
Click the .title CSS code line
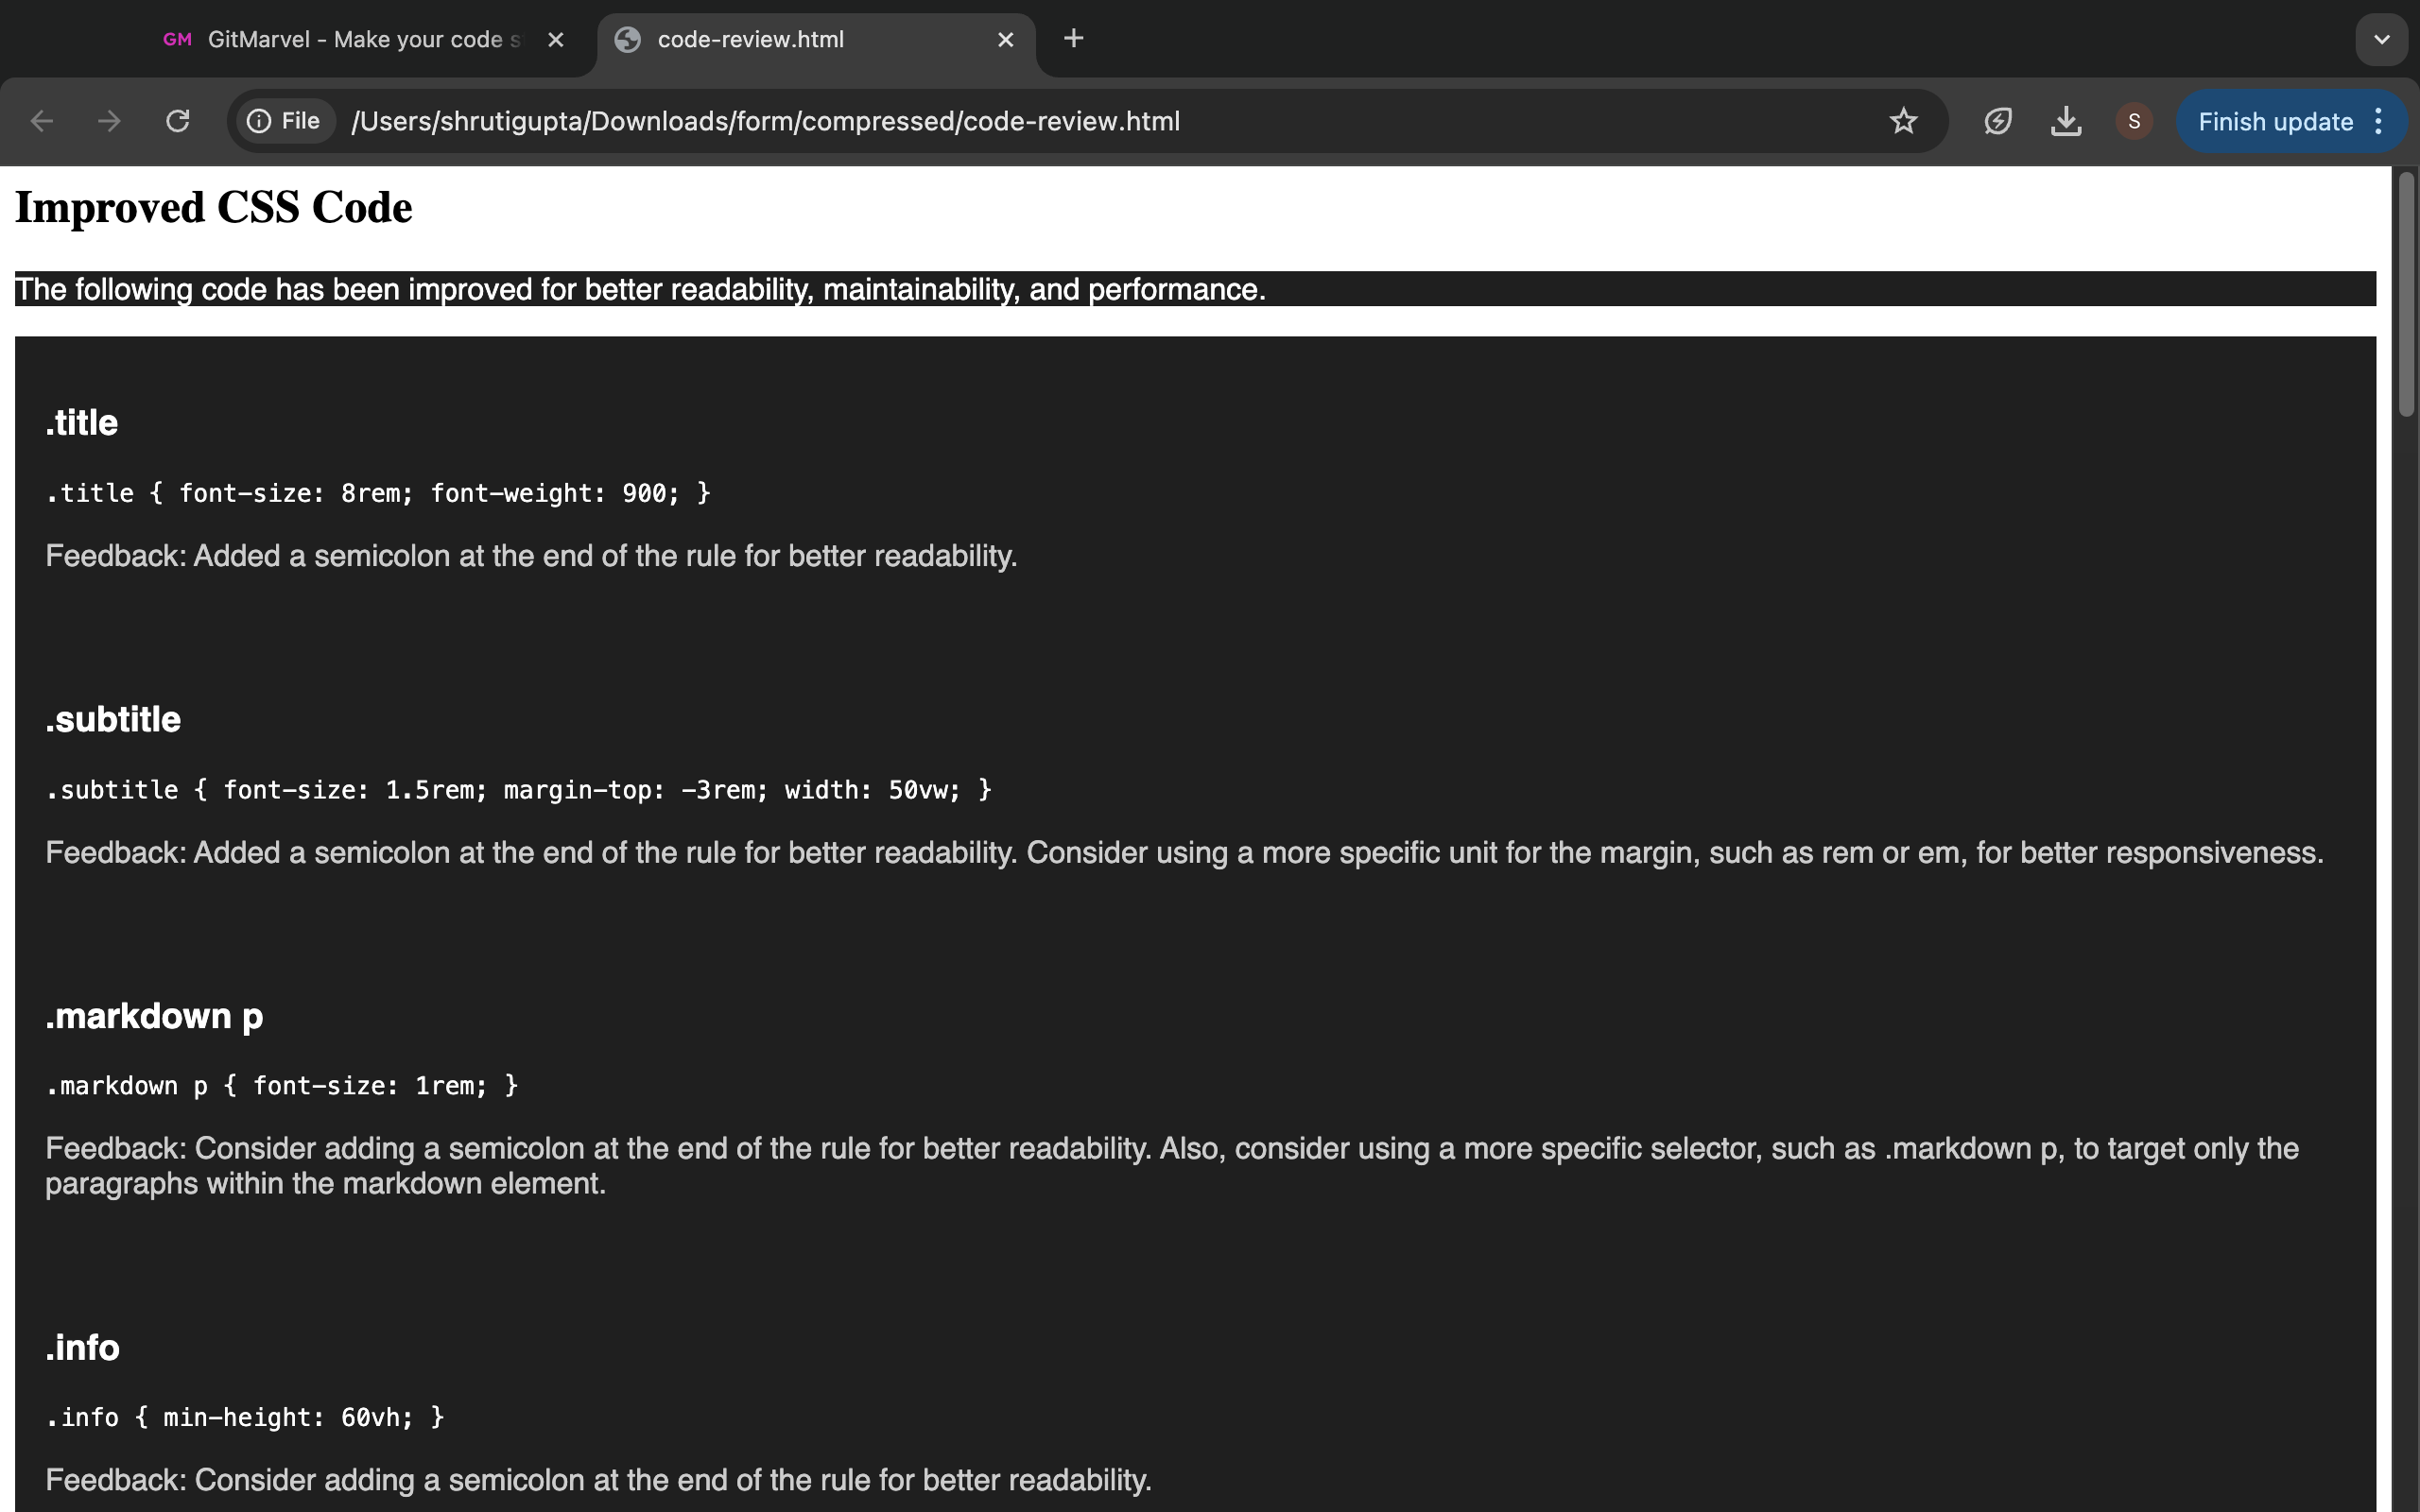(378, 493)
